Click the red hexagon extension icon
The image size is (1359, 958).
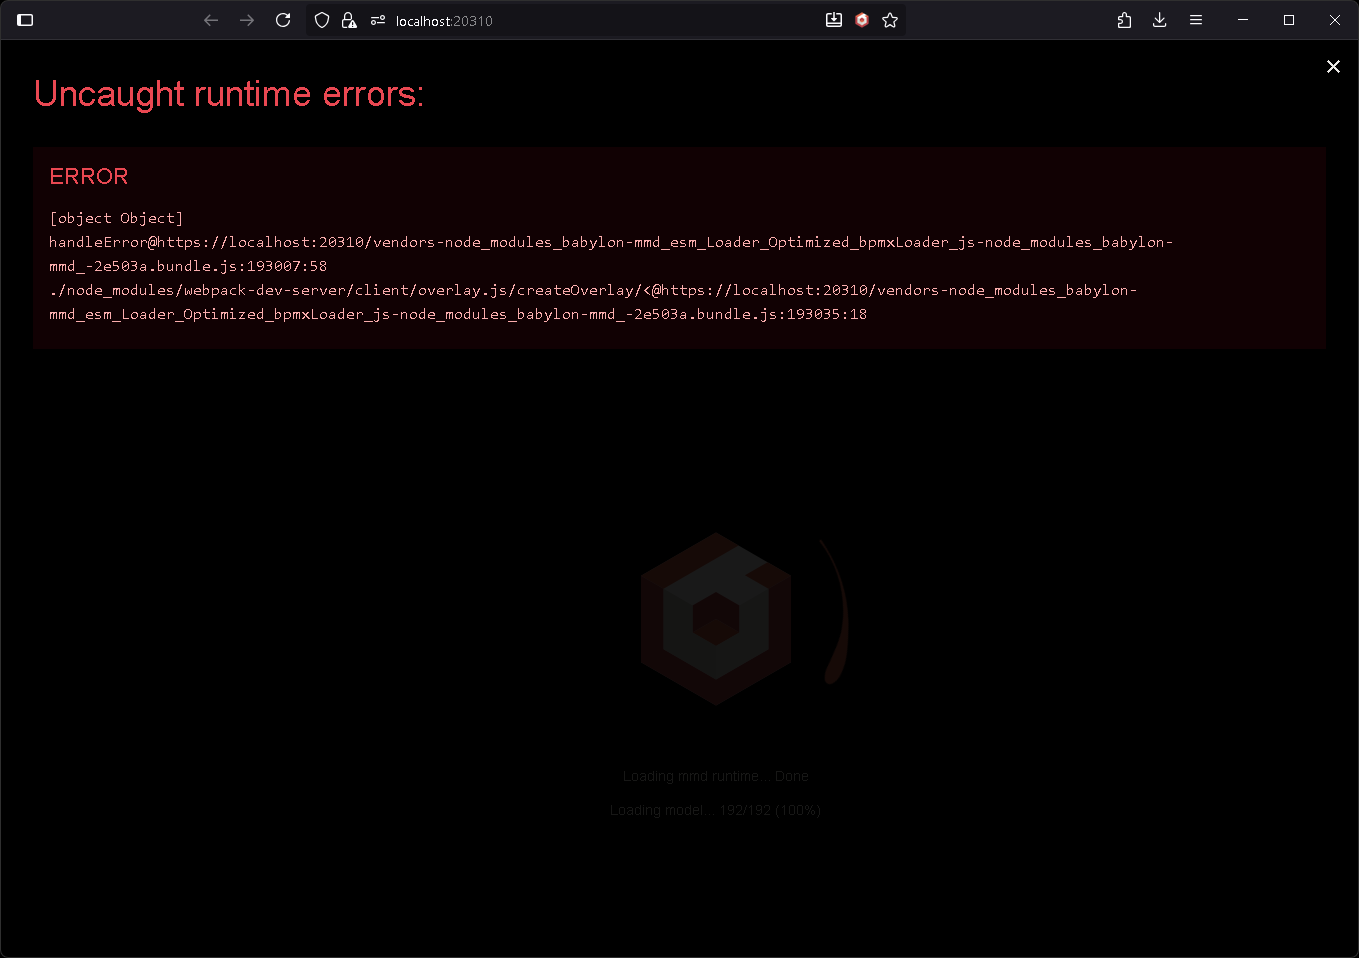(862, 20)
